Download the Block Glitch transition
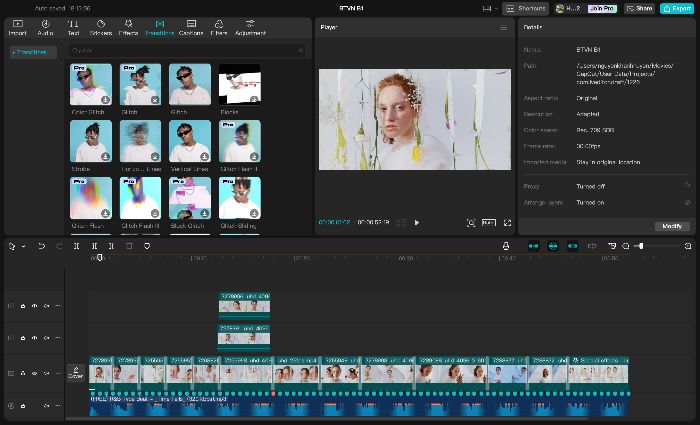 [204, 213]
